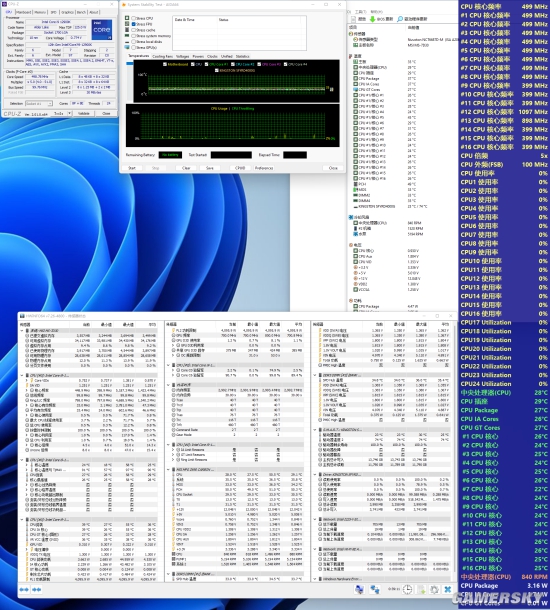This screenshot has height=610, width=550.
Task: Click Start button in stability test
Action: click(x=132, y=168)
